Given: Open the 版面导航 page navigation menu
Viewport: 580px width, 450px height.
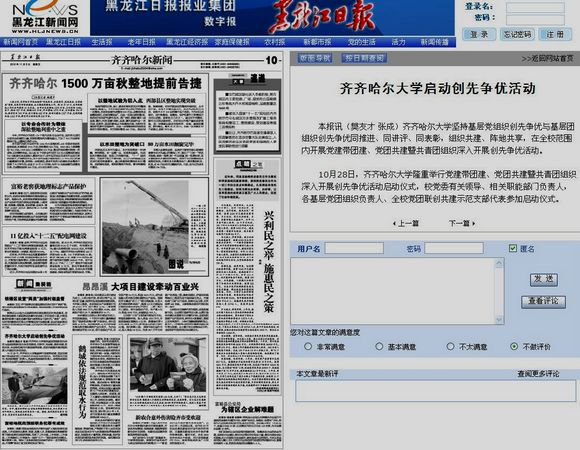Looking at the screenshot, I should click(315, 58).
